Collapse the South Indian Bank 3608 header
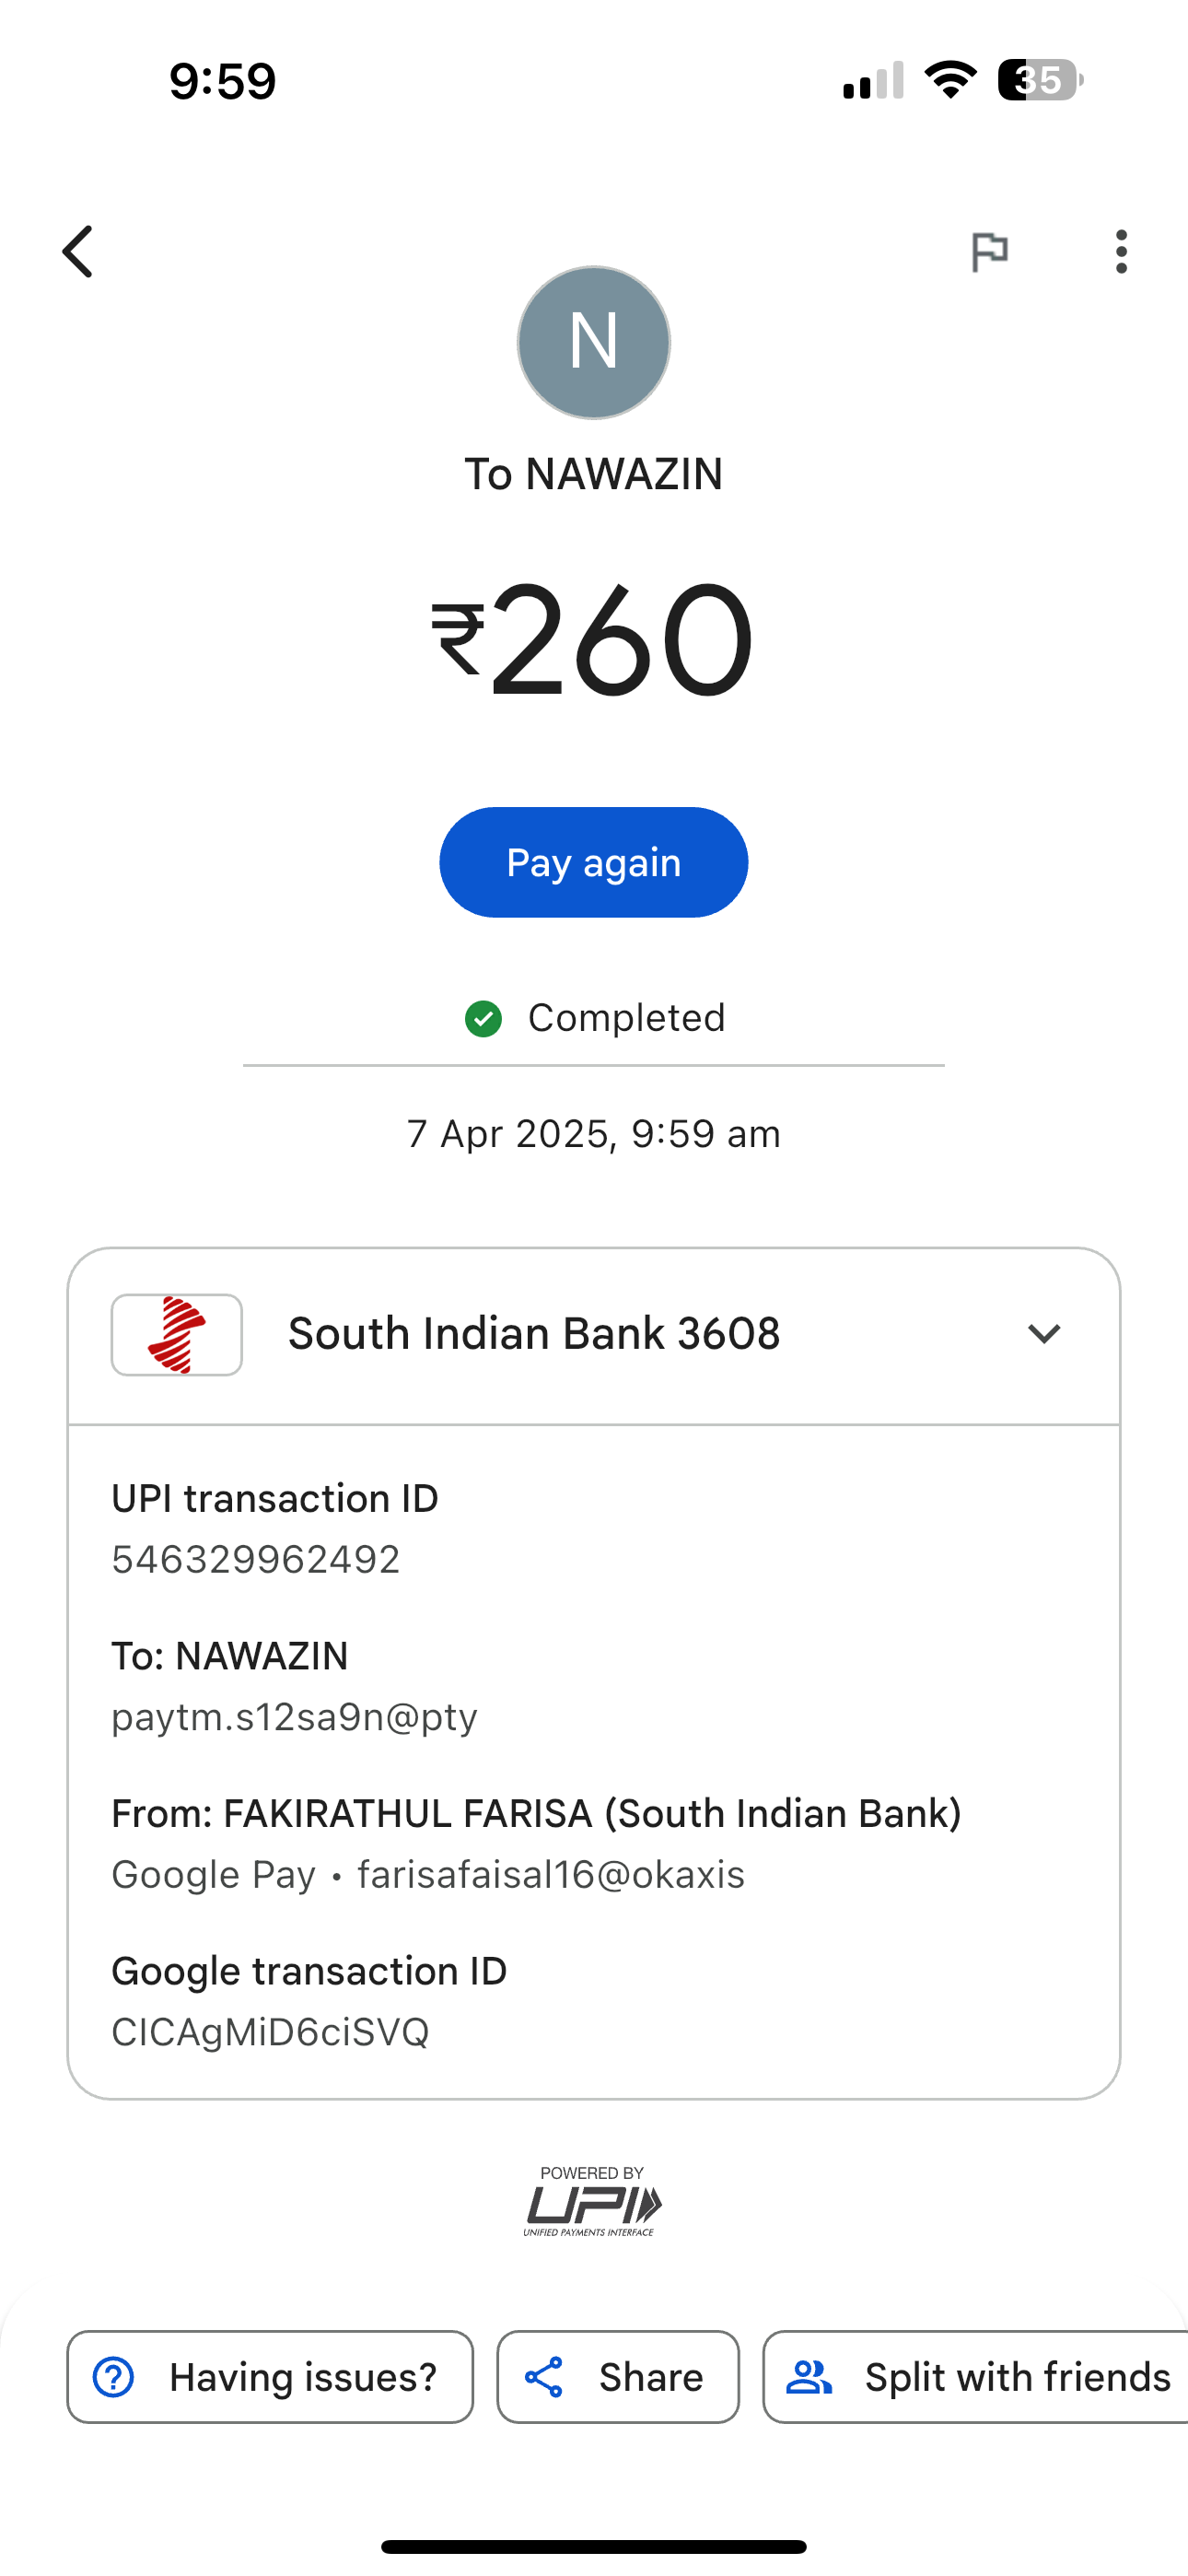The width and height of the screenshot is (1188, 2576). click(x=534, y=1334)
